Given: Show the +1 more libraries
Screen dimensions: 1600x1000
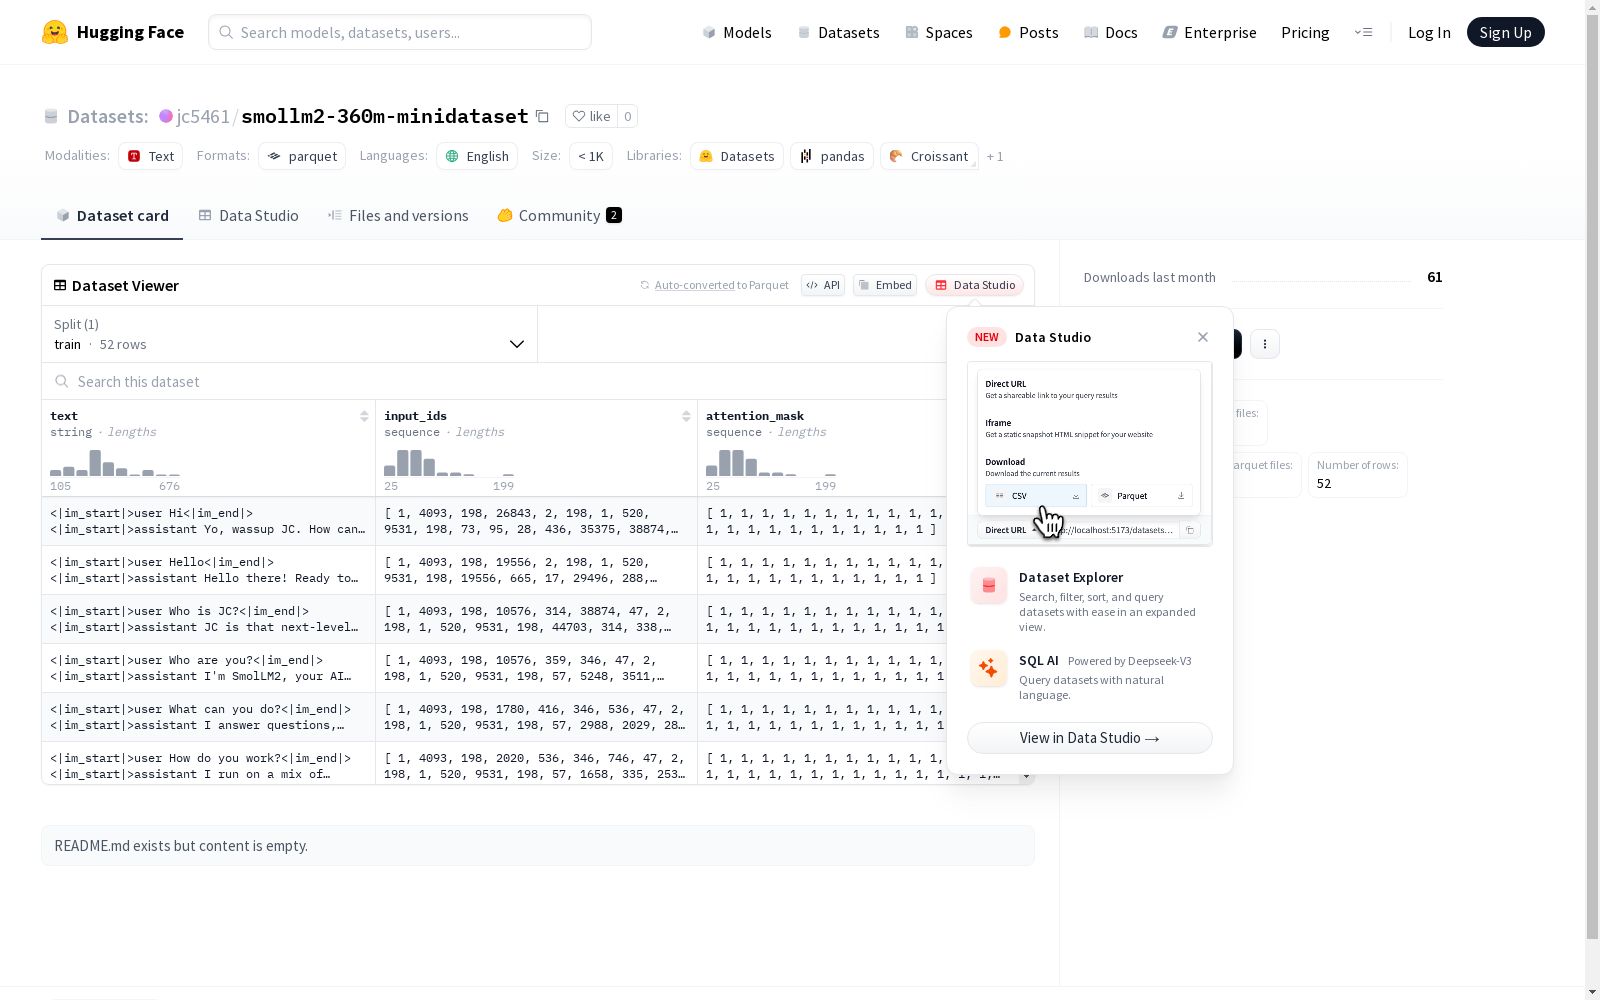Looking at the screenshot, I should pyautogui.click(x=995, y=156).
